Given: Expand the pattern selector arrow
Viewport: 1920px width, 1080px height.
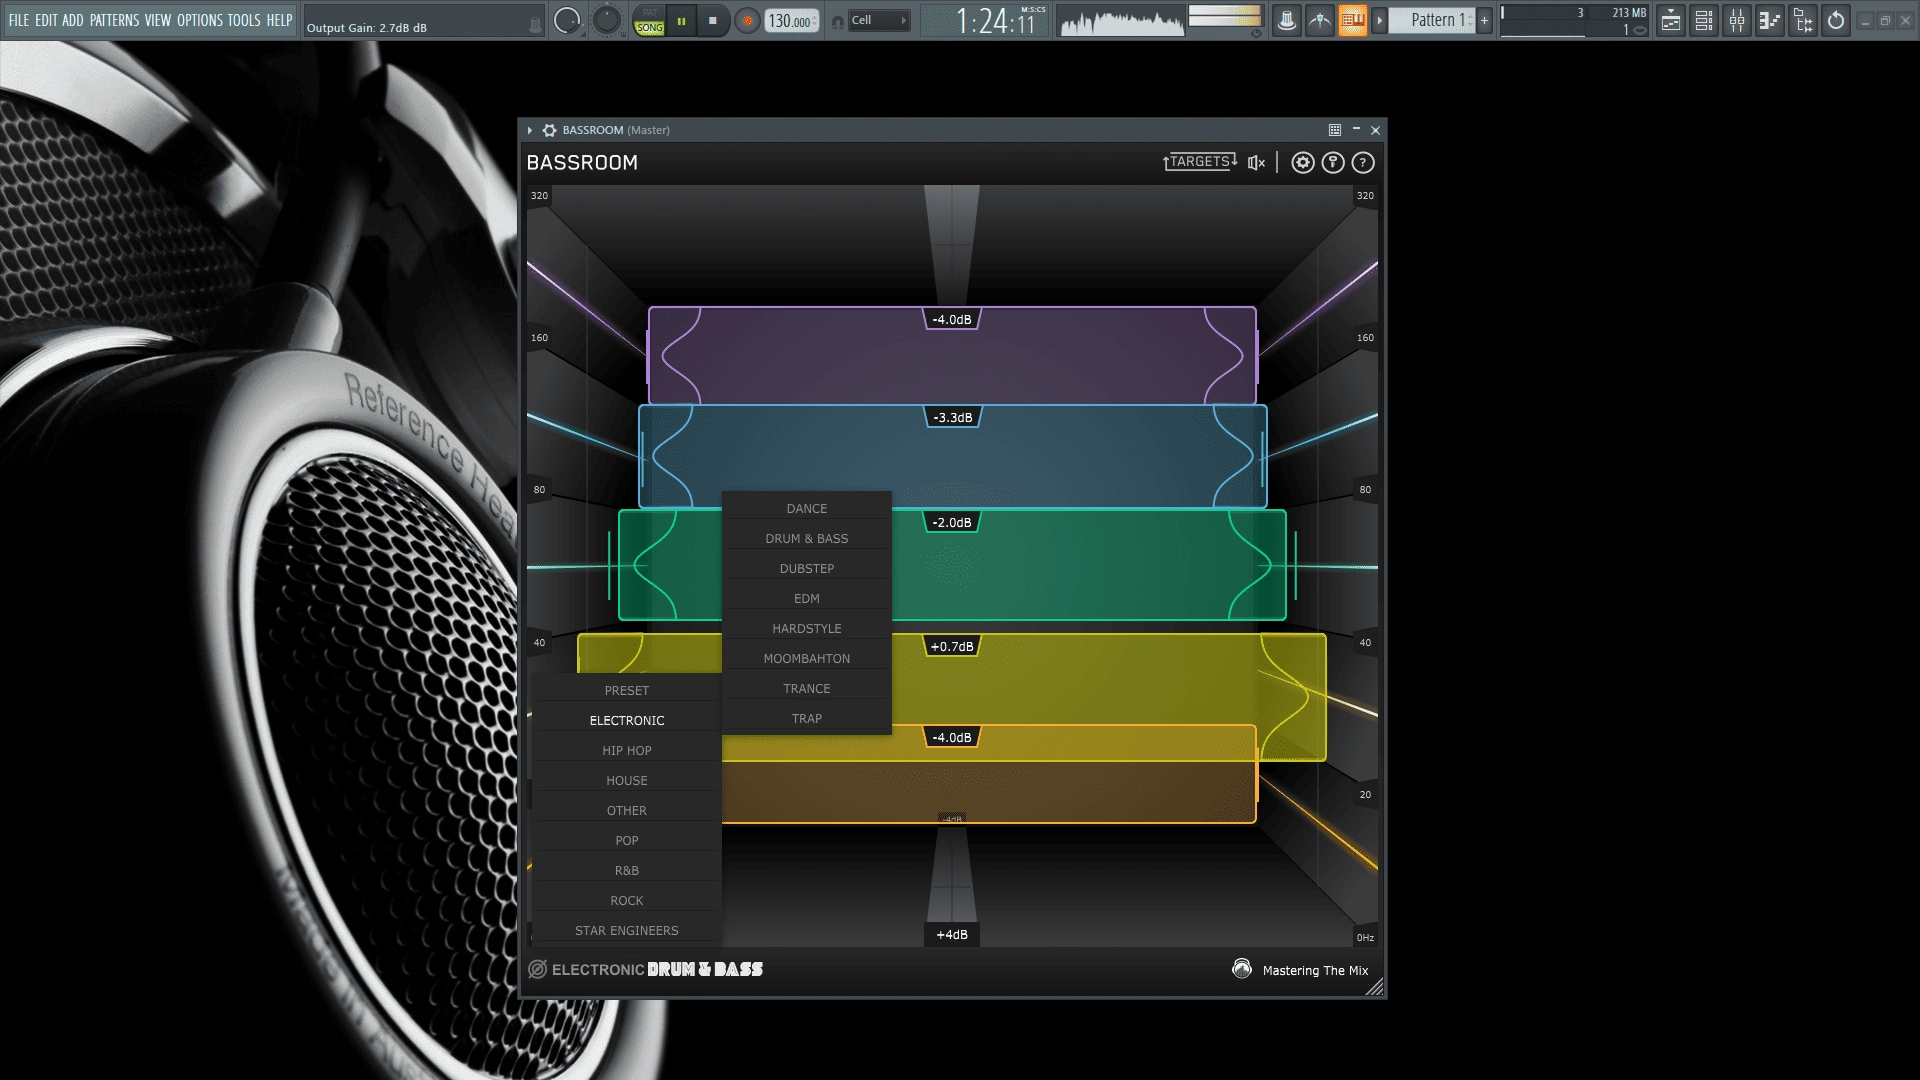Looking at the screenshot, I should 1380,20.
